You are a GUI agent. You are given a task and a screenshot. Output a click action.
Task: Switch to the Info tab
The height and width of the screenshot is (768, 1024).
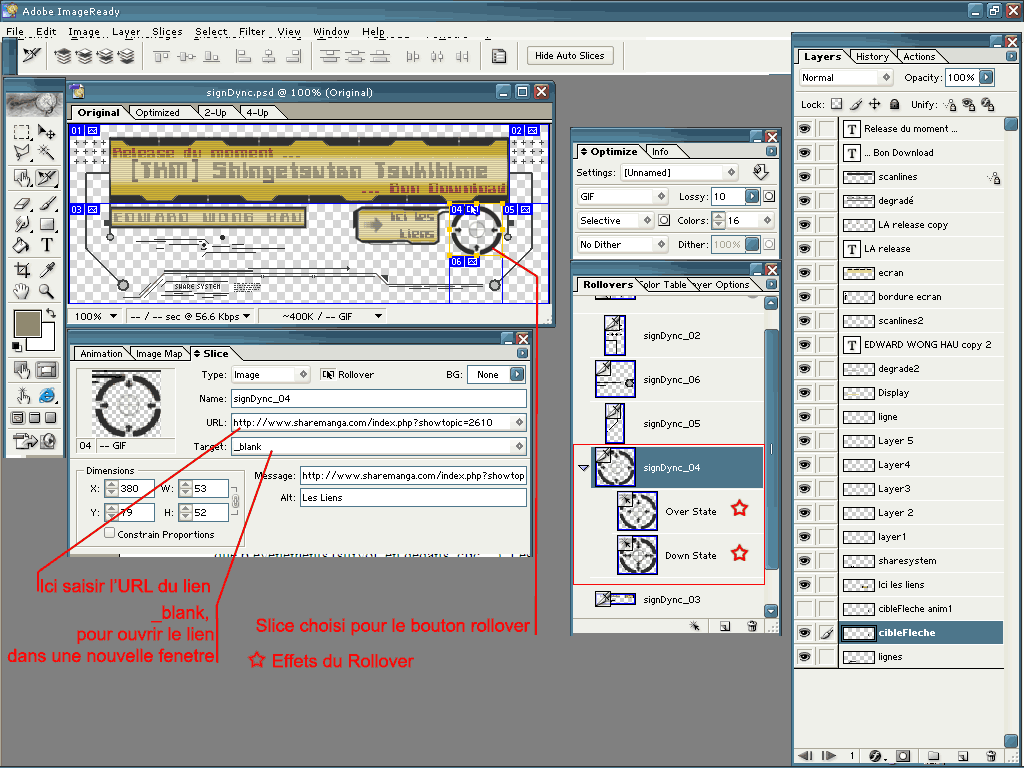tap(660, 152)
